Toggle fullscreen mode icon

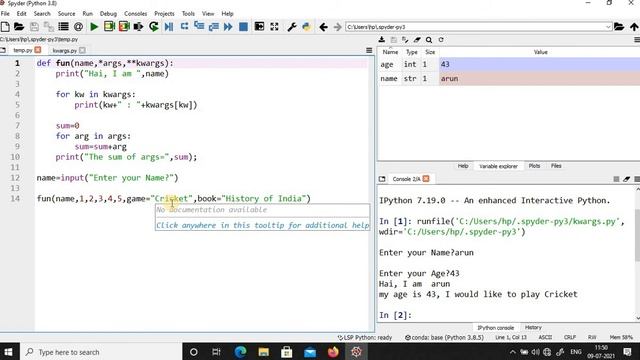274,27
